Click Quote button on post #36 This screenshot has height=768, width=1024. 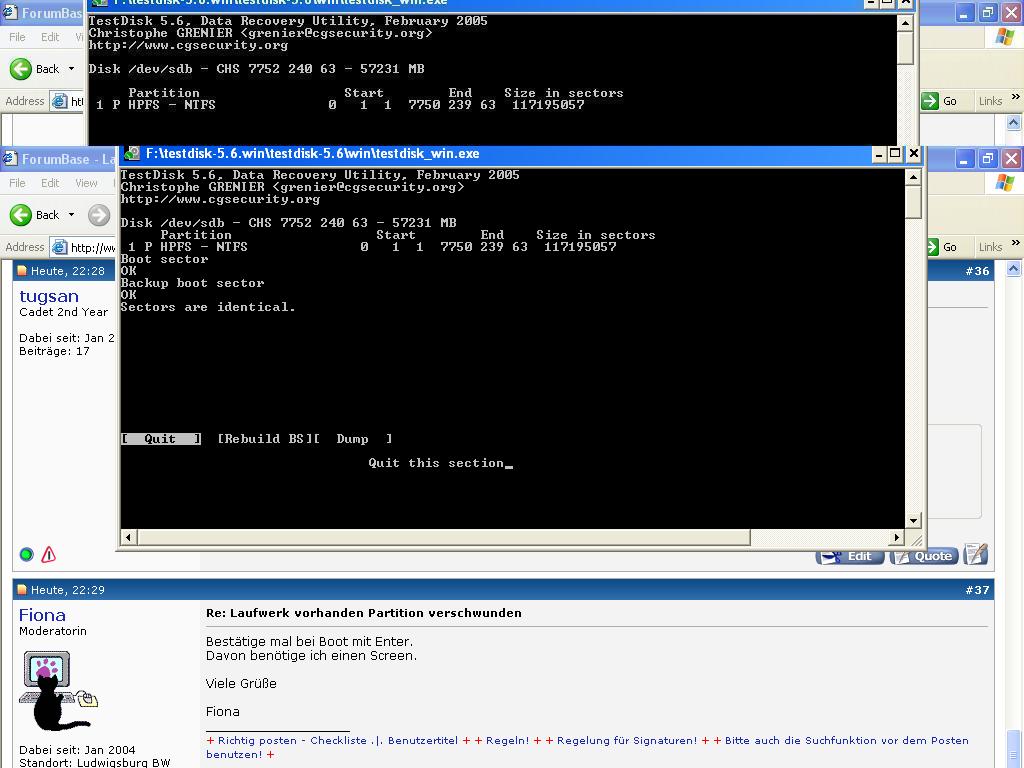924,556
